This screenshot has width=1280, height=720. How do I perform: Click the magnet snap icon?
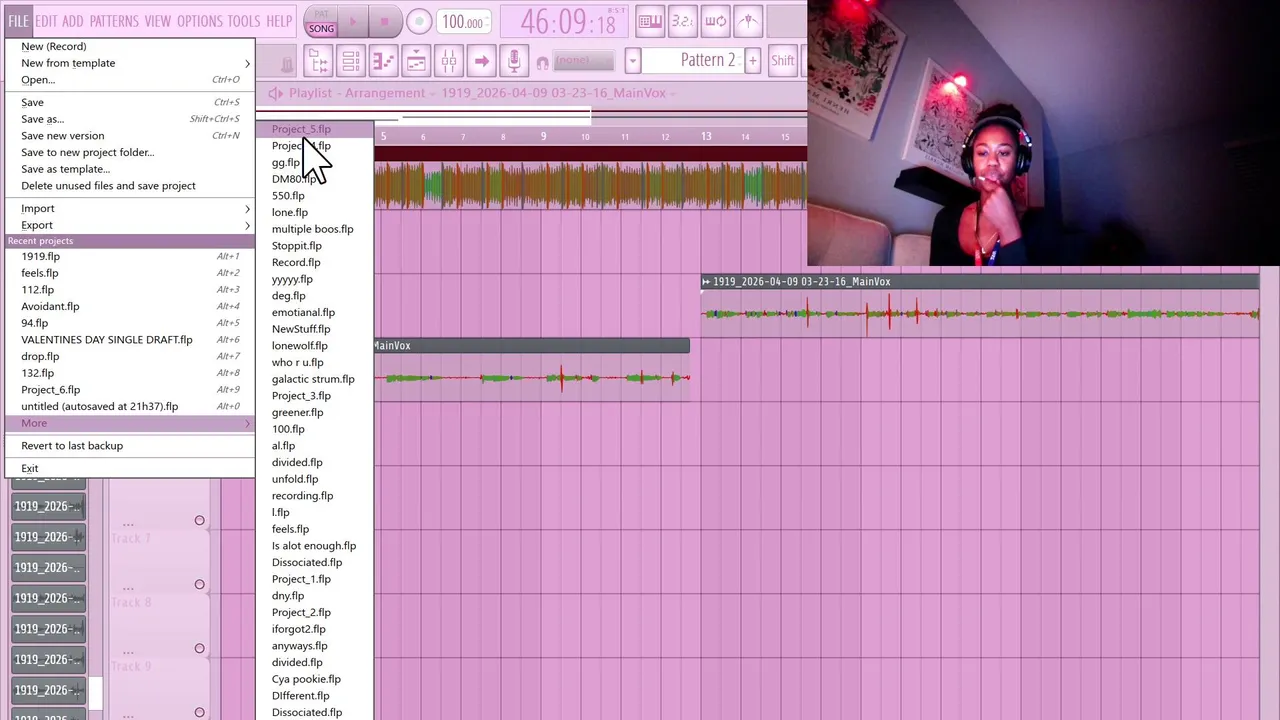(543, 62)
